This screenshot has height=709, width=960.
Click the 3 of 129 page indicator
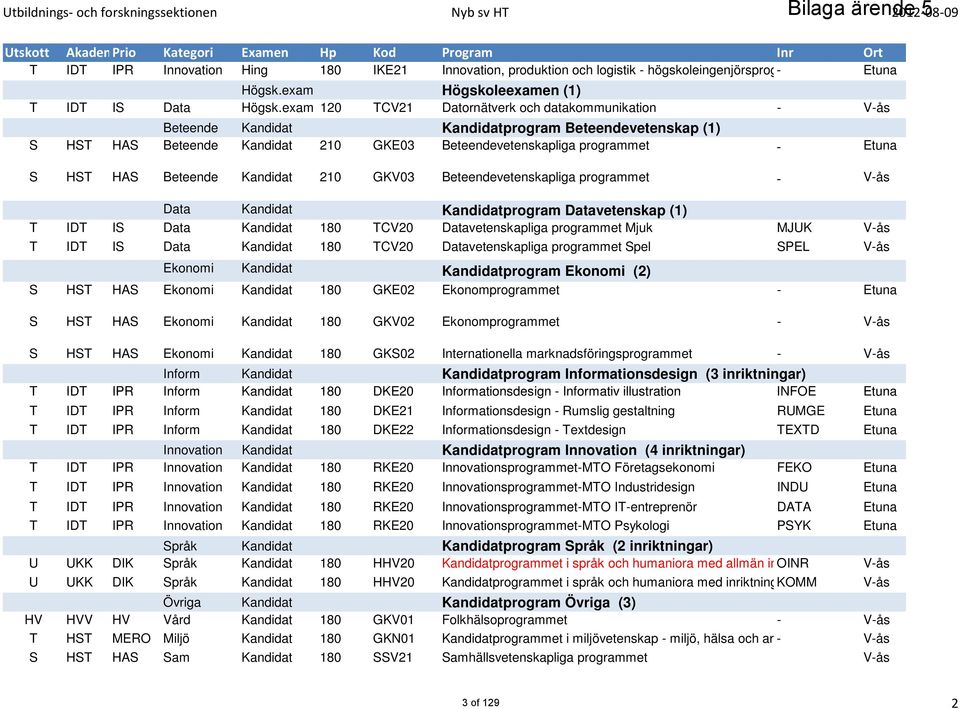pos(481,702)
